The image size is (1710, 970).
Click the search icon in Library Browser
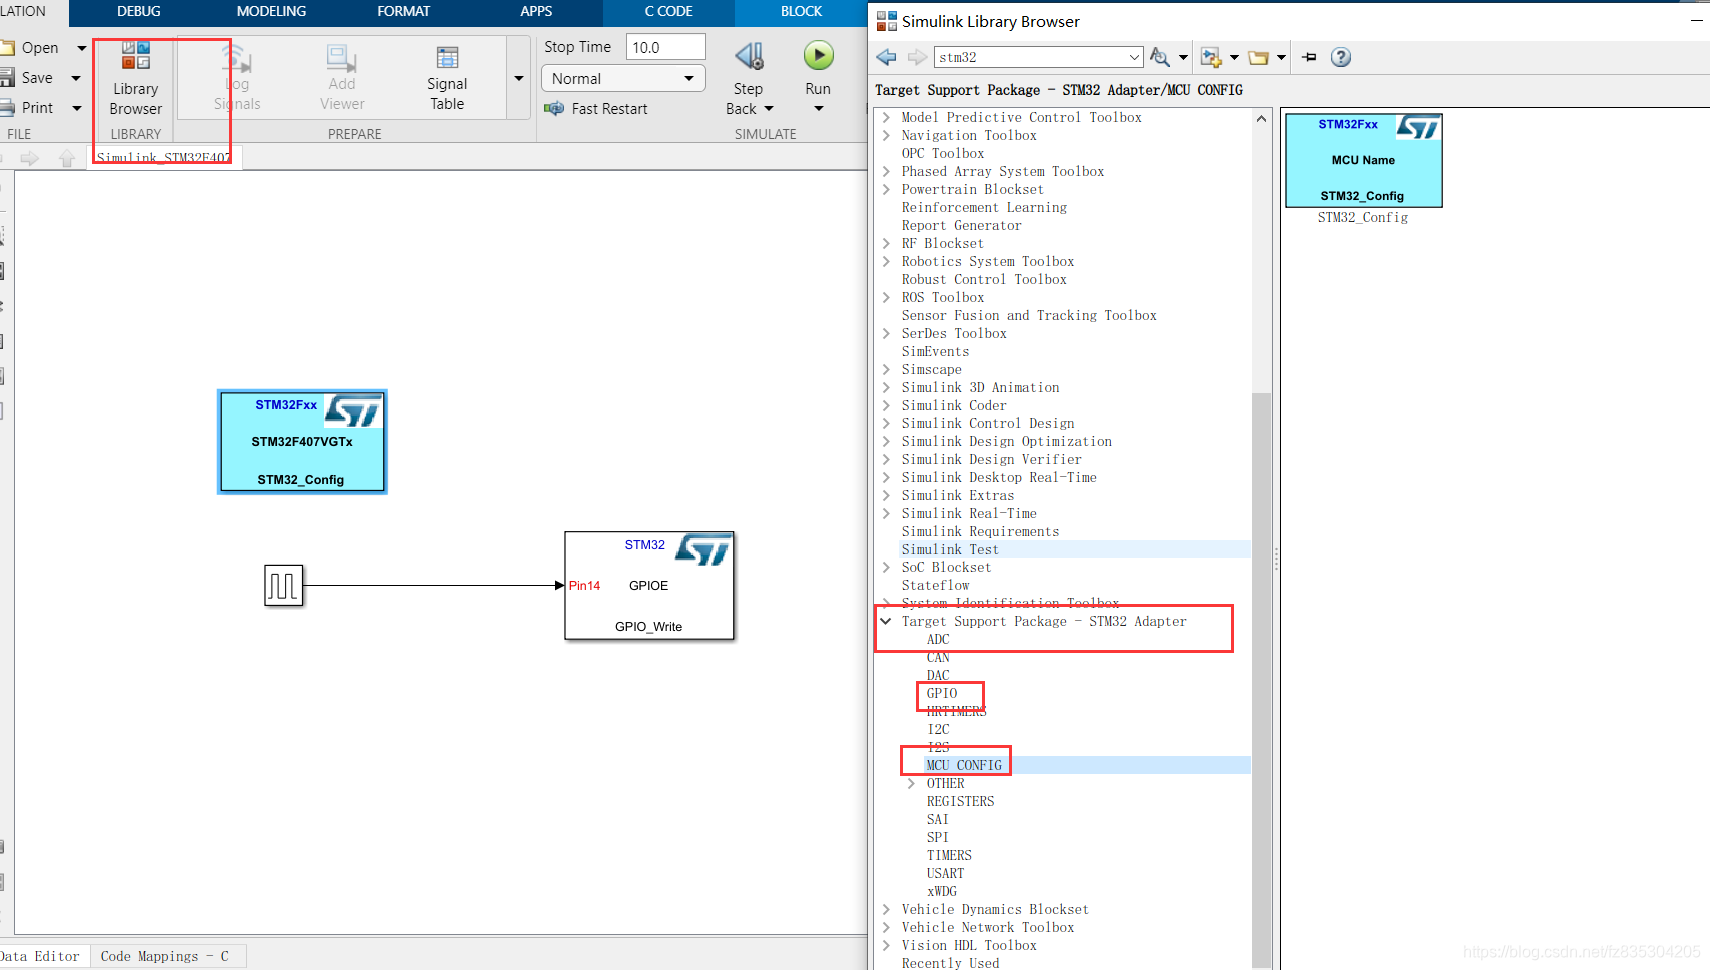pyautogui.click(x=1160, y=57)
